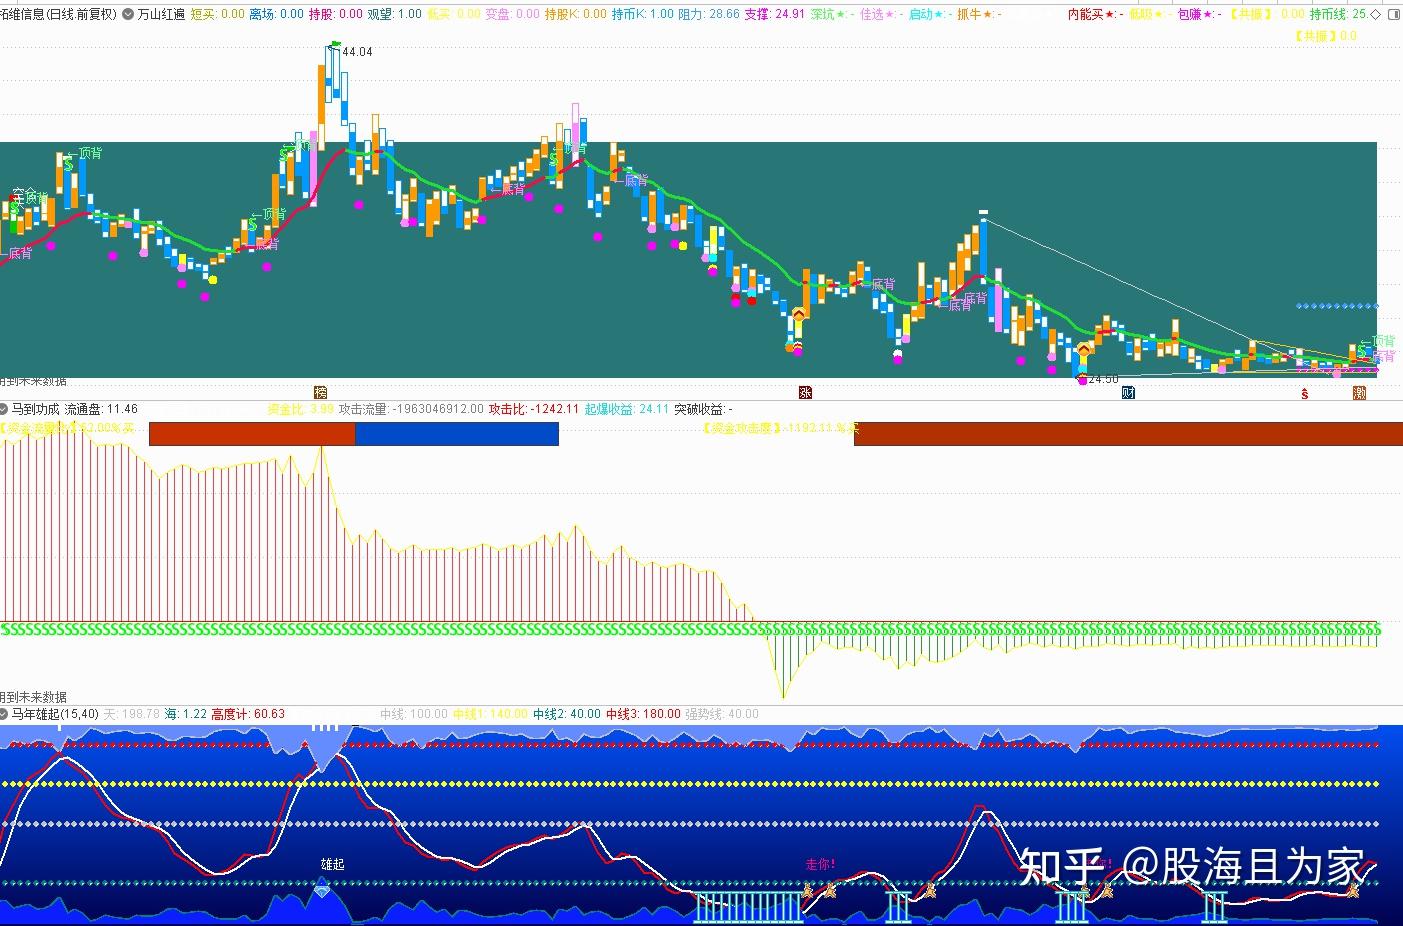Click the 内能买★ indicator label
This screenshot has height=926, width=1403.
[1096, 14]
